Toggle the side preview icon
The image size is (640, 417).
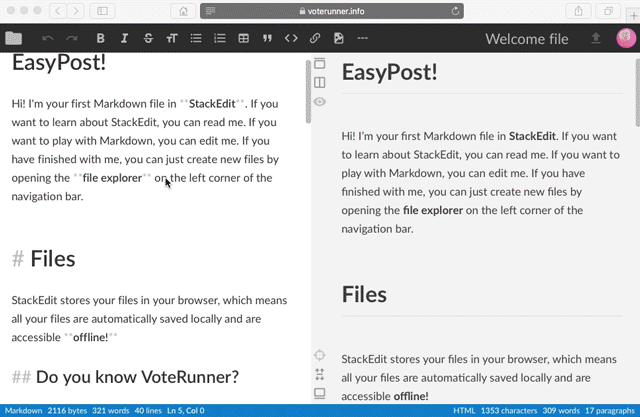coord(320,83)
